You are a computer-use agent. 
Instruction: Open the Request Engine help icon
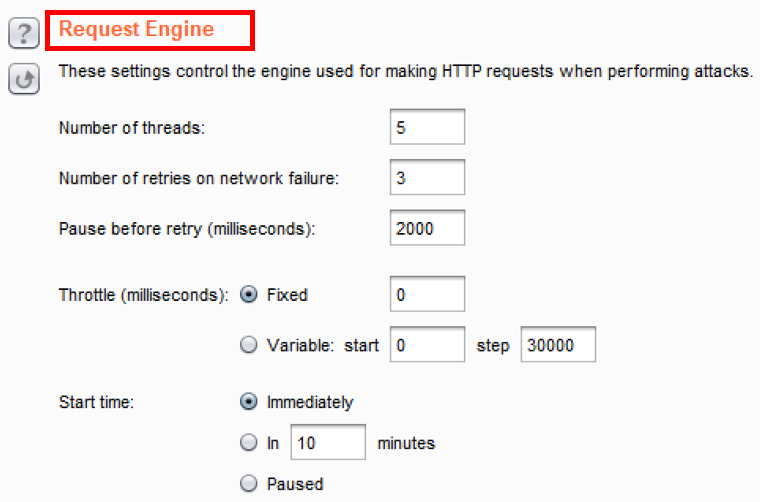(x=22, y=33)
